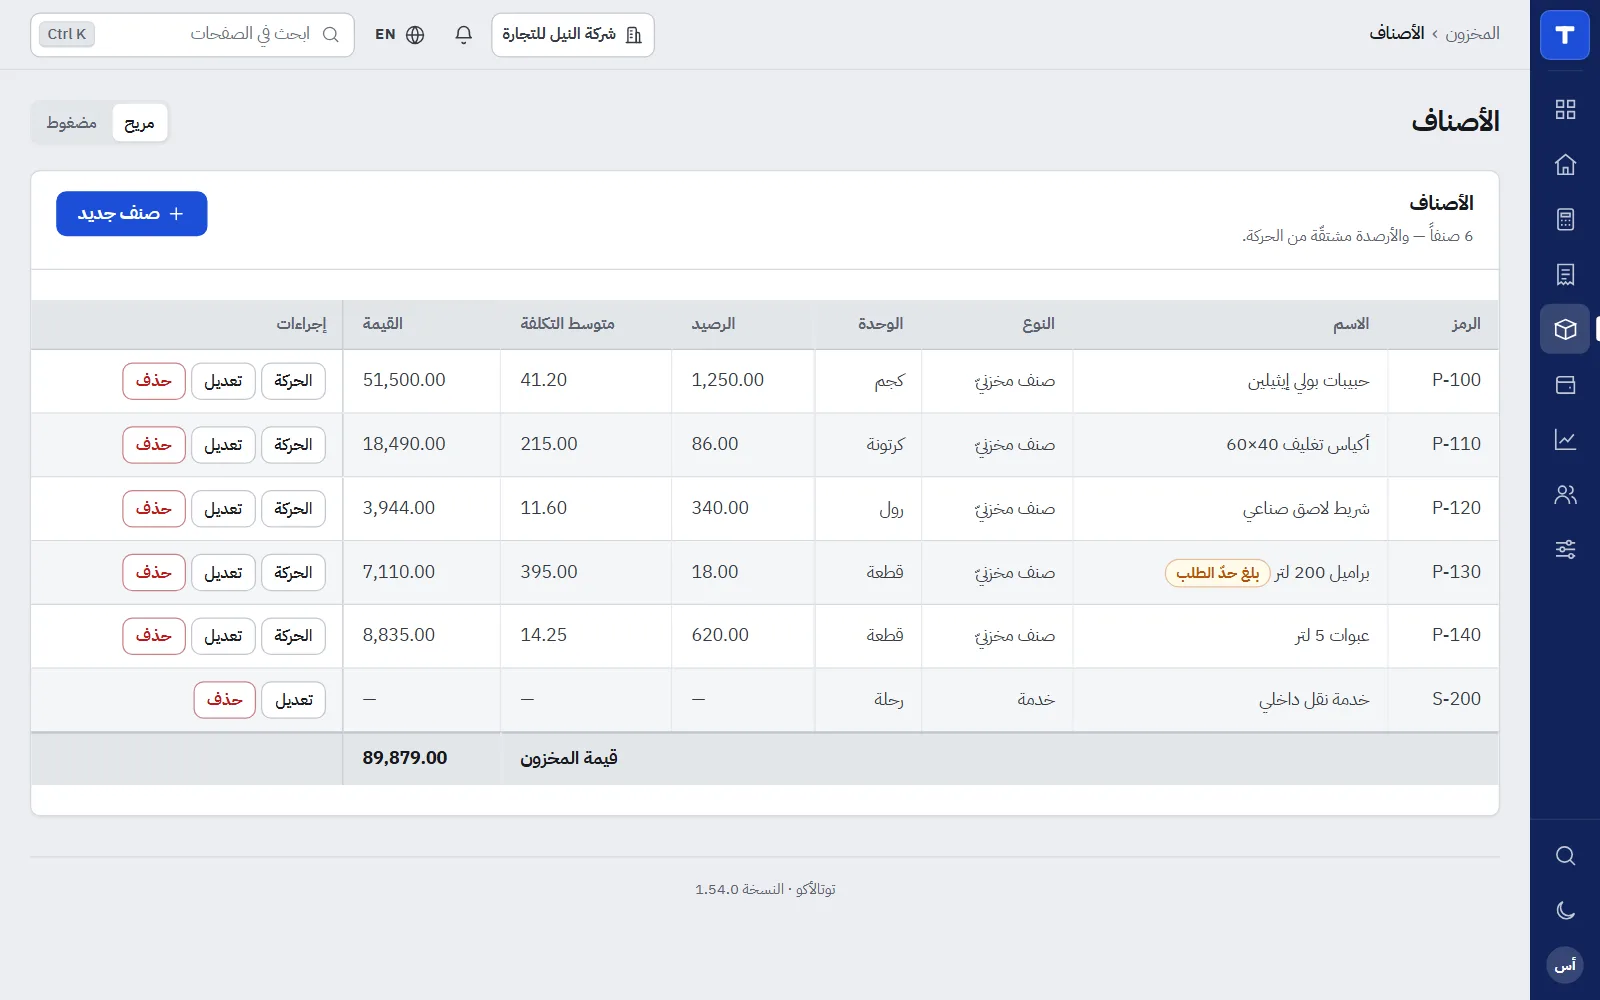The image size is (1600, 1000).
Task: Open the dashboard grid icon in sidebar
Action: point(1565,110)
